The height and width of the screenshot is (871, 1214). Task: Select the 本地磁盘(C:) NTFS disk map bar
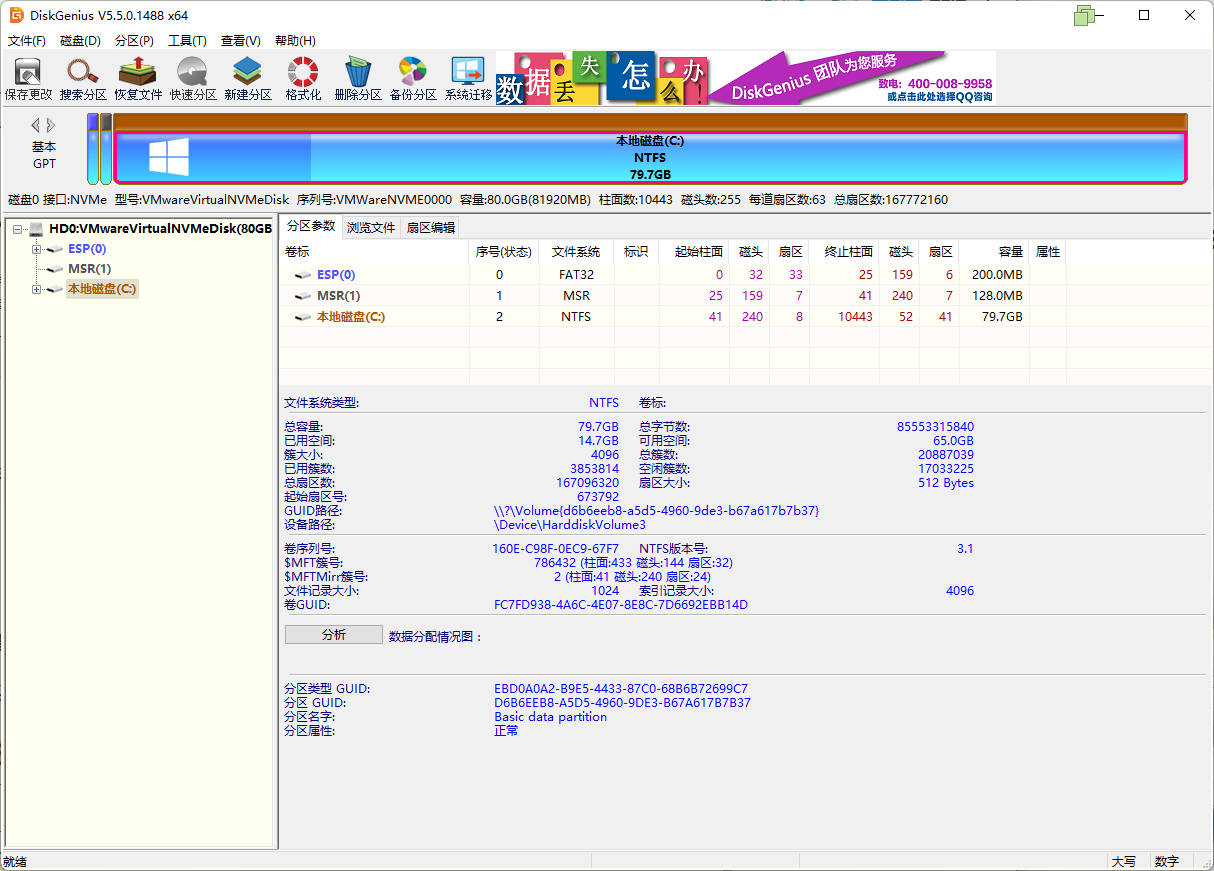pos(650,158)
